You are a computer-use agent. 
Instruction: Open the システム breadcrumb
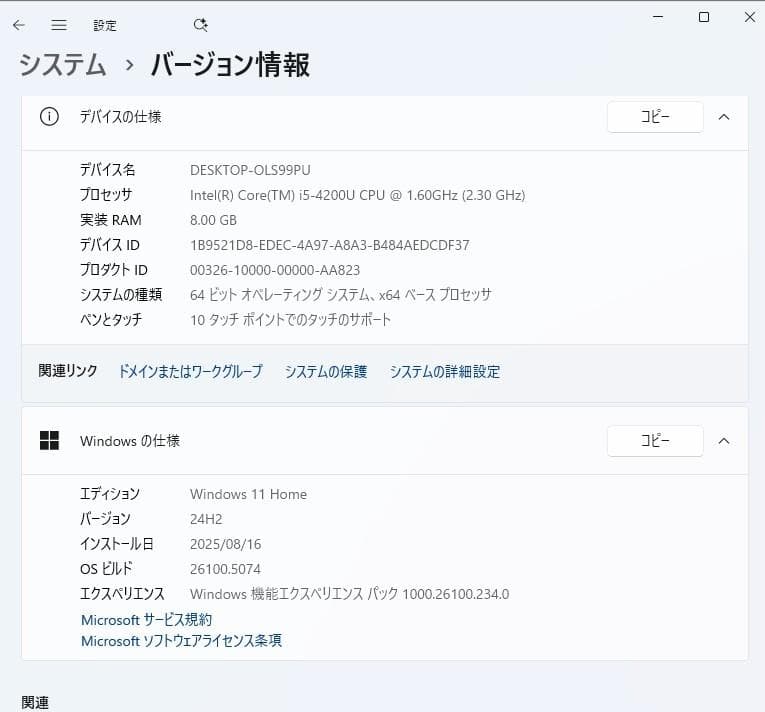pyautogui.click(x=62, y=65)
